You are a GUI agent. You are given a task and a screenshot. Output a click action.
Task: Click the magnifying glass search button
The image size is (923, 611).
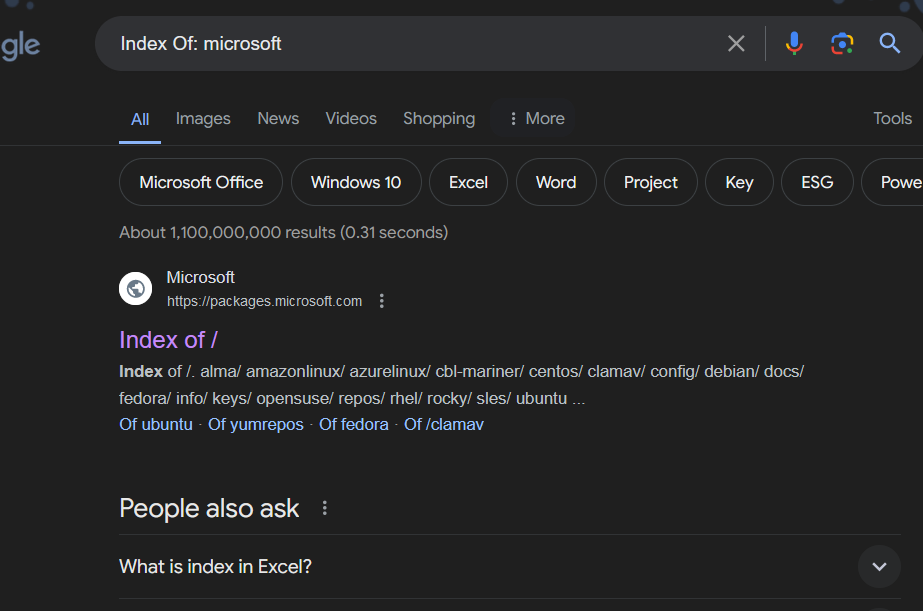click(889, 43)
